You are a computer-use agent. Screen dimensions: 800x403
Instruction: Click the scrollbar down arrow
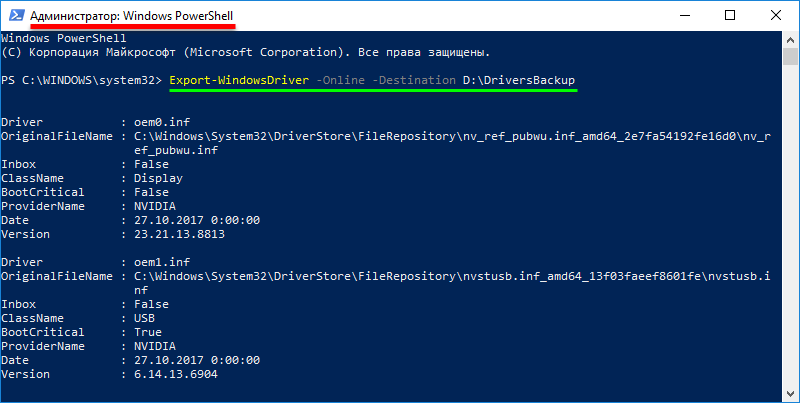click(790, 392)
